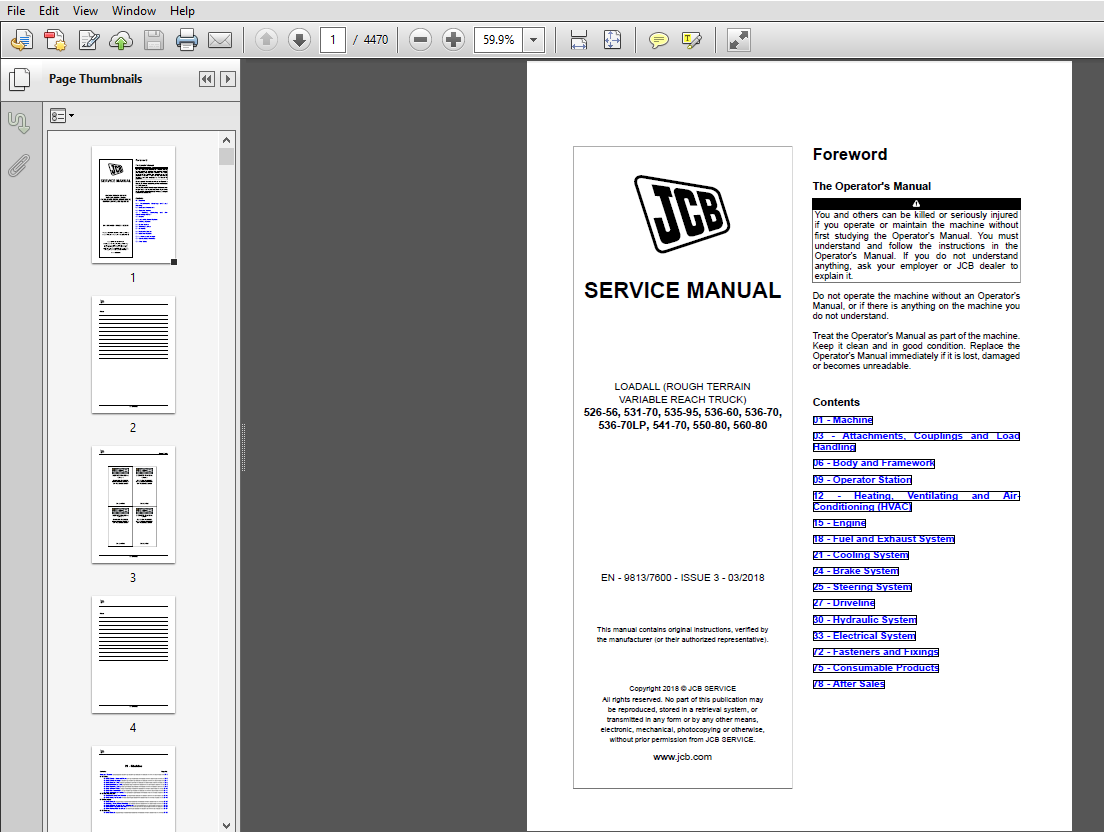1104x832 pixels.
Task: Open the '33 - Electrical System' link
Action: (865, 636)
